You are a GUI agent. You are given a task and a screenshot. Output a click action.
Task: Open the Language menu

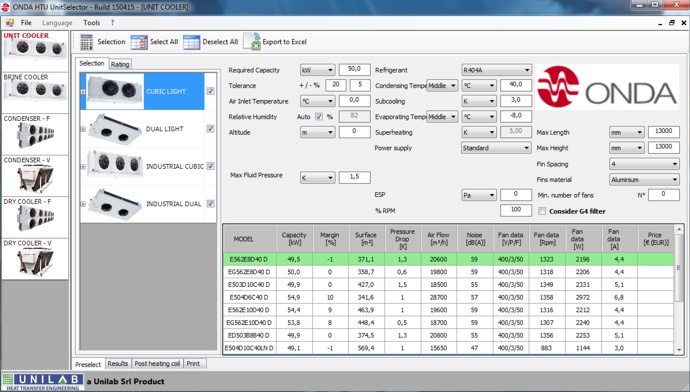57,23
